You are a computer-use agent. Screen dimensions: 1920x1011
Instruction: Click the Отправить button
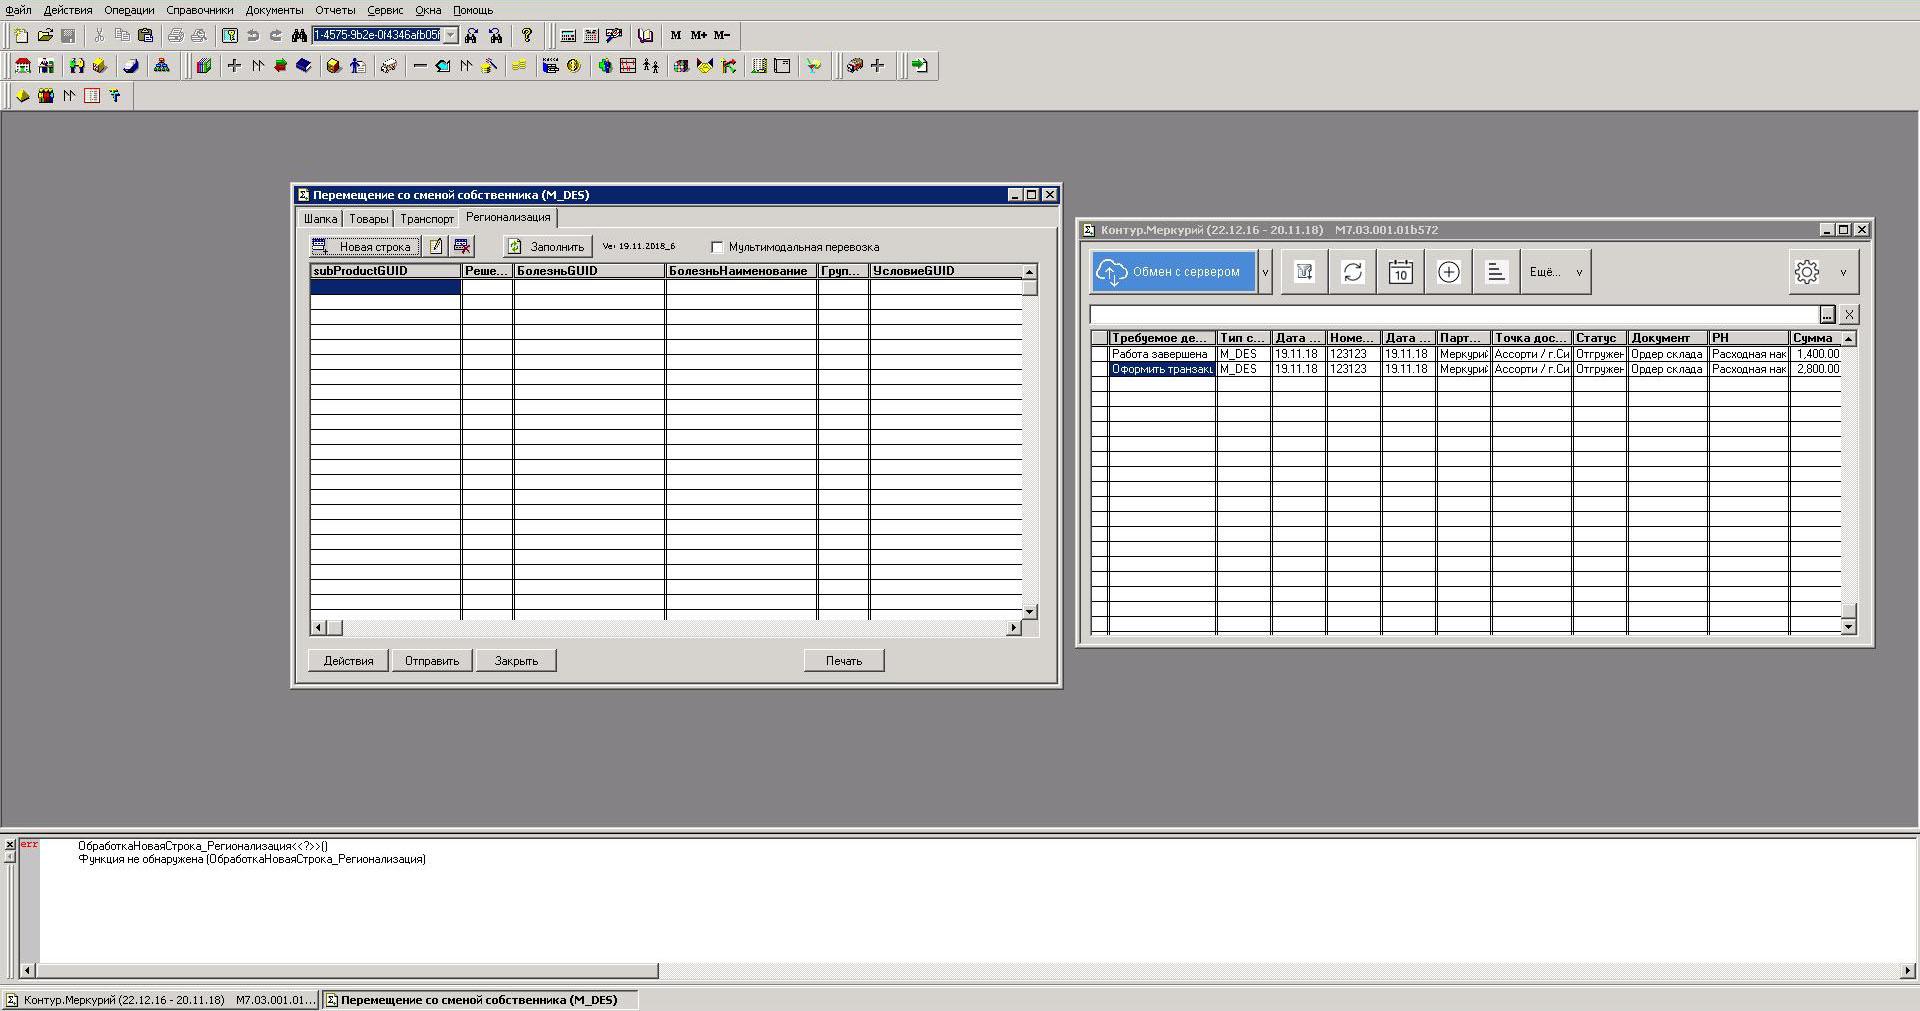432,661
